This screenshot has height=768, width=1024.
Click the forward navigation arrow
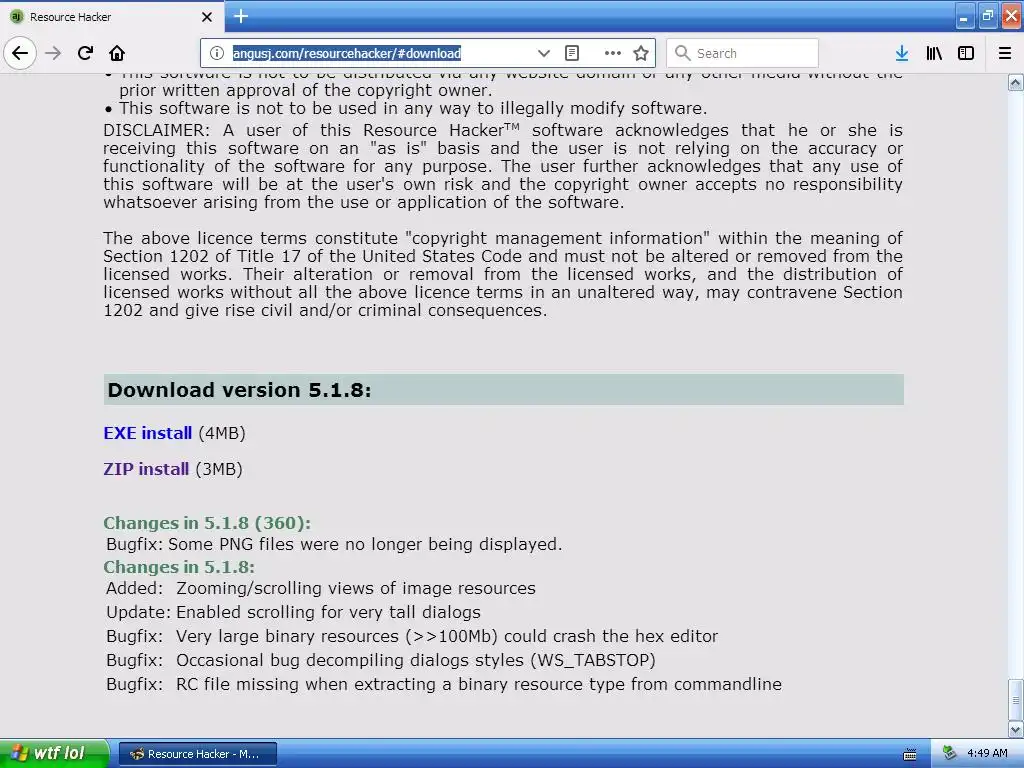coord(54,53)
